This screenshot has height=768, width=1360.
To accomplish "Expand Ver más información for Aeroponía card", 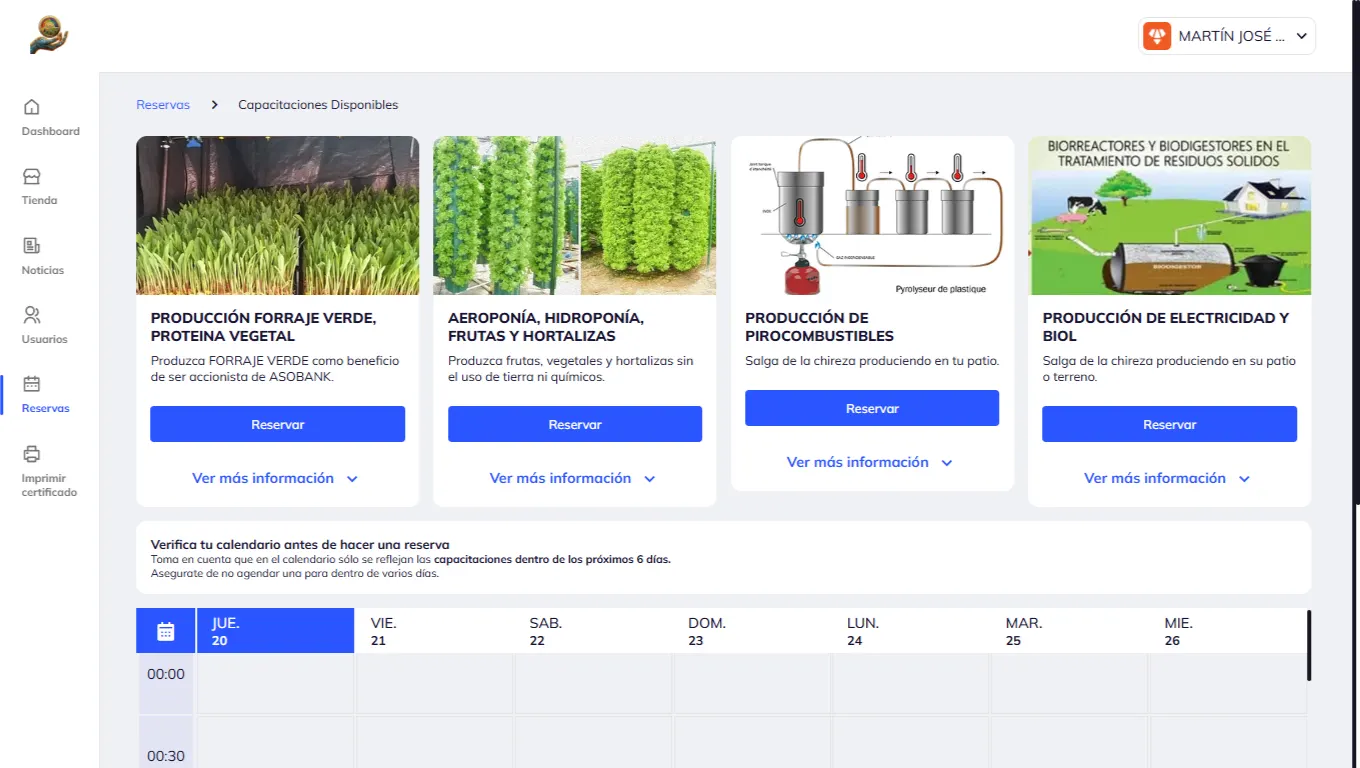I will coord(573,478).
